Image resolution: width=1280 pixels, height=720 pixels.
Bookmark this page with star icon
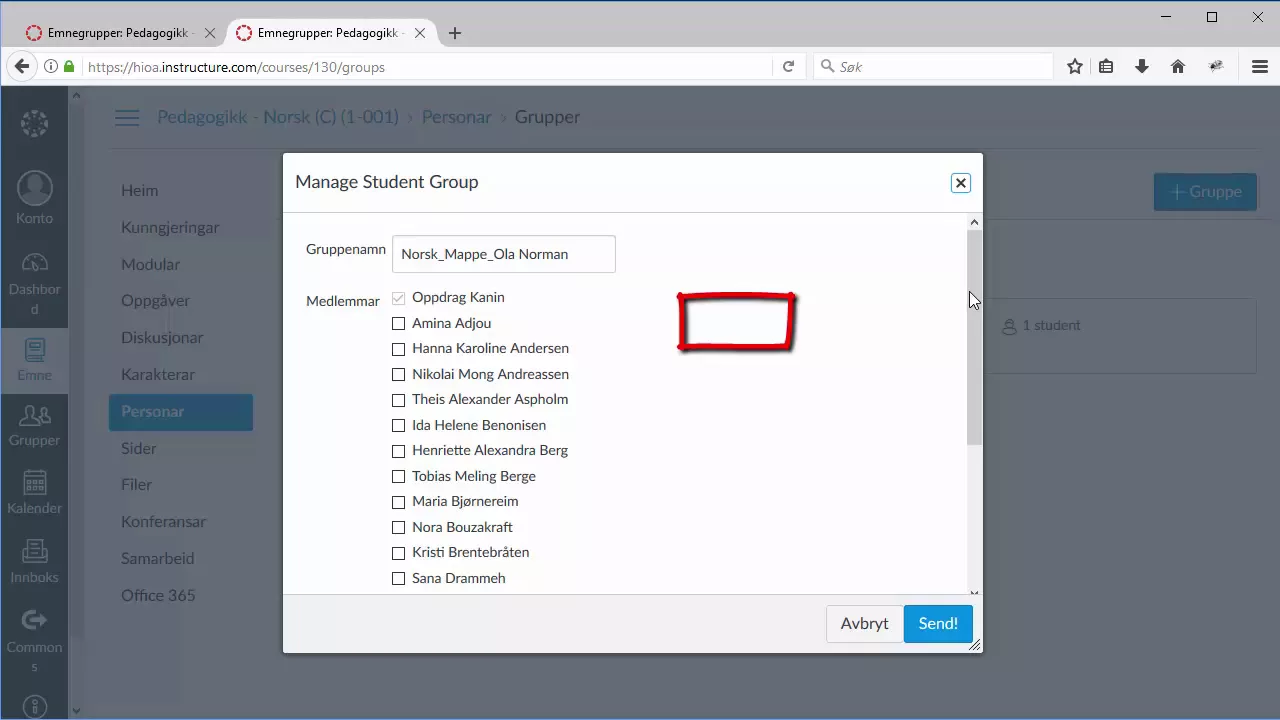click(x=1075, y=67)
